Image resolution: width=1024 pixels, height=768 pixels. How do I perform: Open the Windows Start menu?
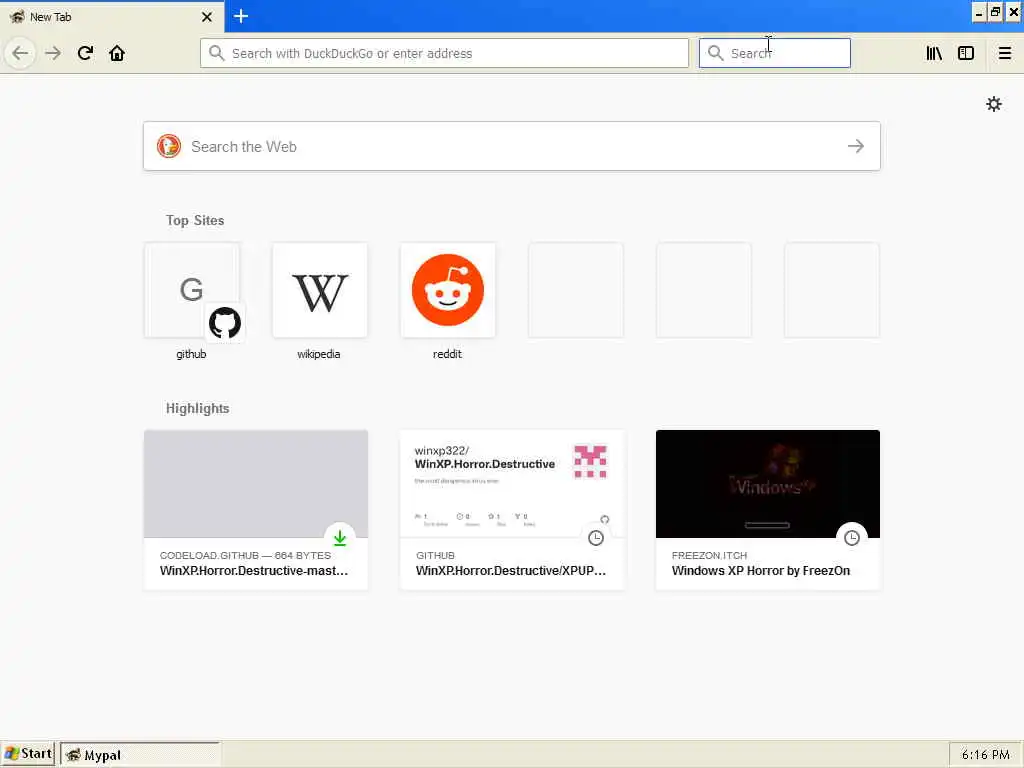coord(28,754)
